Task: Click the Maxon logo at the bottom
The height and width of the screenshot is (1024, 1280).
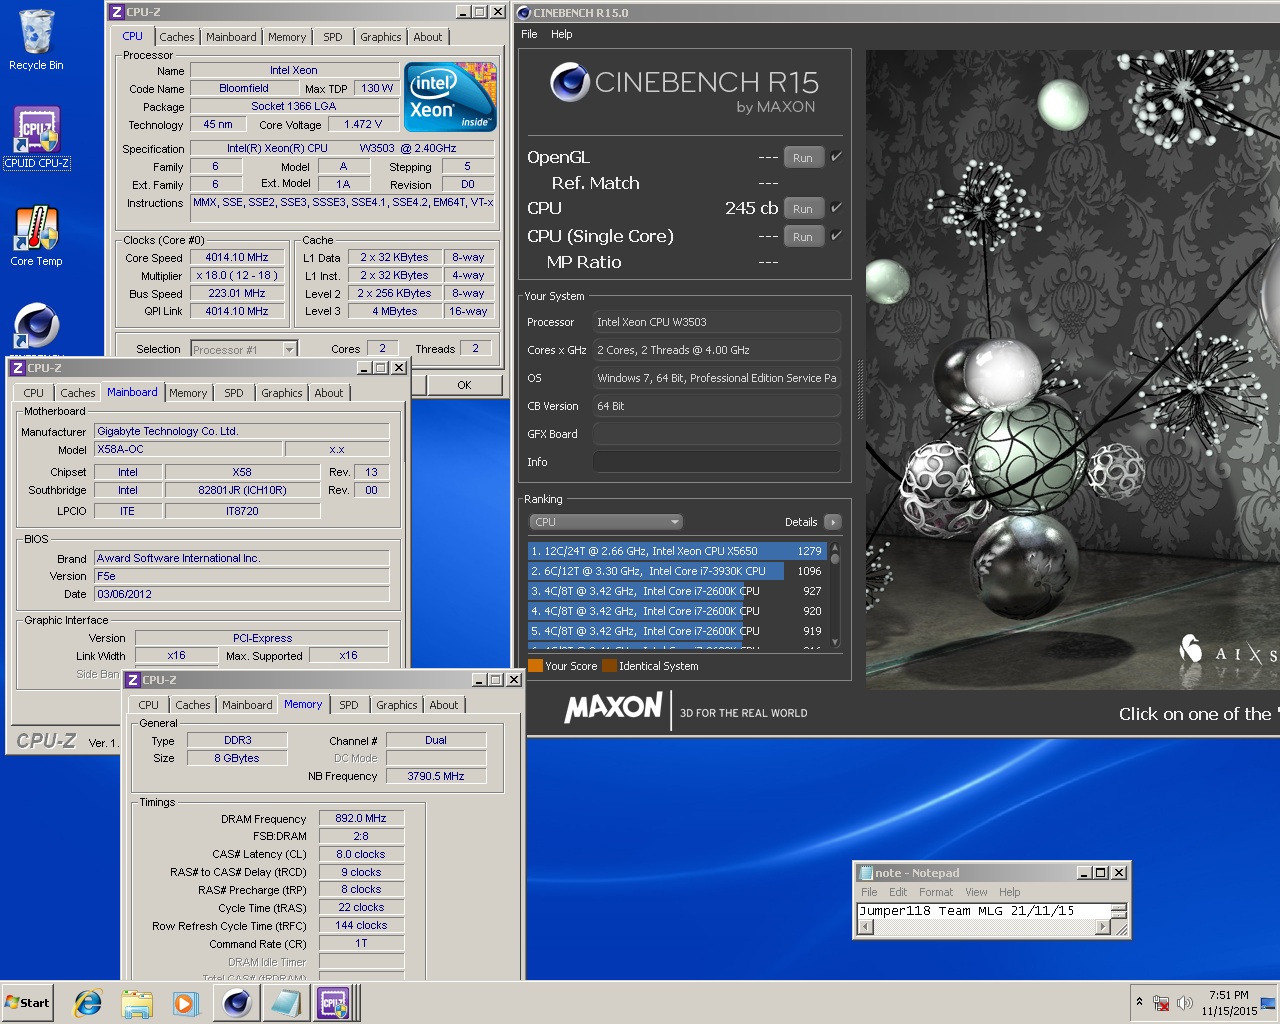Action: [x=613, y=709]
